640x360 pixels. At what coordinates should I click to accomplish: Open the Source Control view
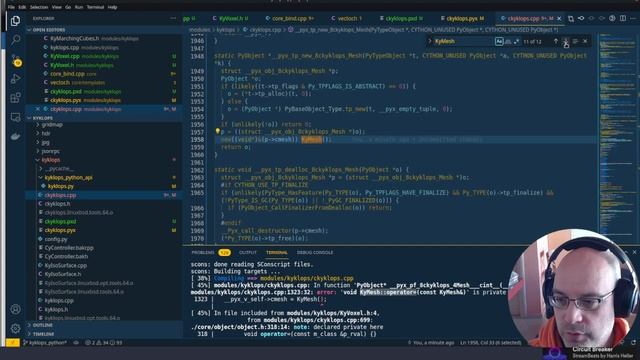[x=16, y=60]
